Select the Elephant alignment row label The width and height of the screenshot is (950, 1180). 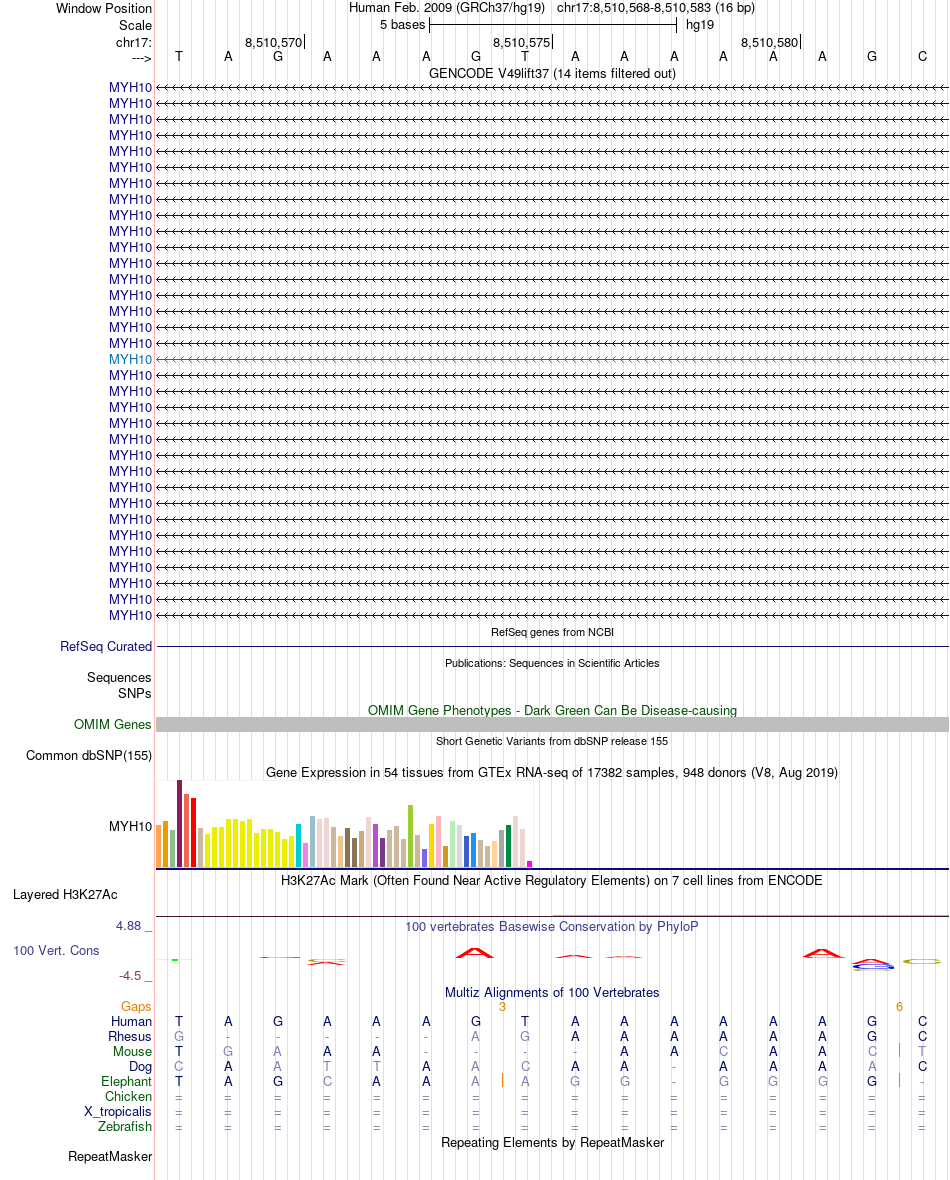point(126,1081)
